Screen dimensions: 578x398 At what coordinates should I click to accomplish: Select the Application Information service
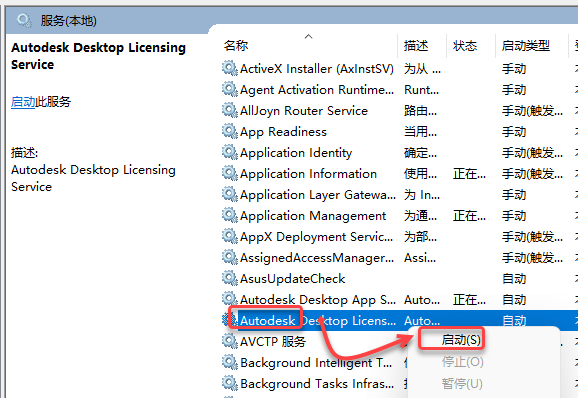308,174
